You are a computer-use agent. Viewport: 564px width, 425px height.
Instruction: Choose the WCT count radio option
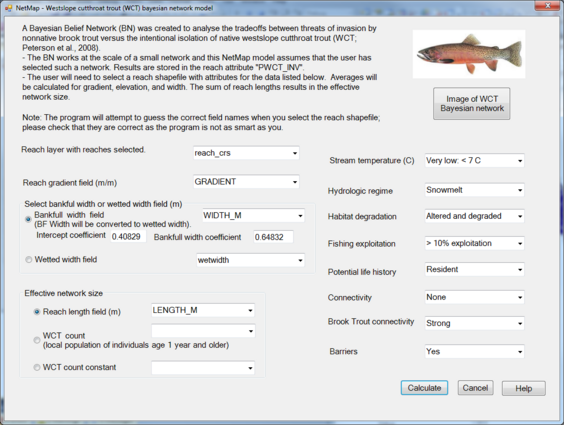37,340
